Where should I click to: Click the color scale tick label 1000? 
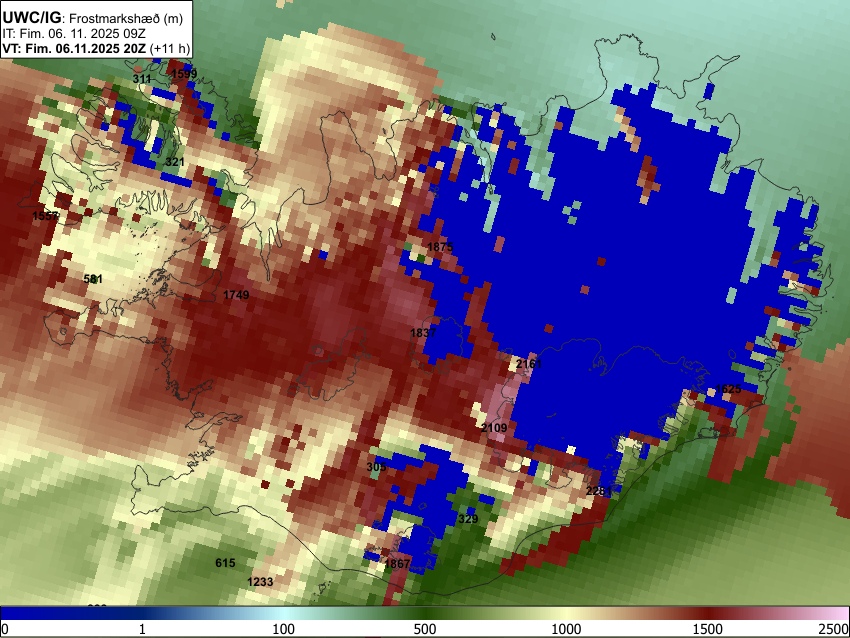566,629
